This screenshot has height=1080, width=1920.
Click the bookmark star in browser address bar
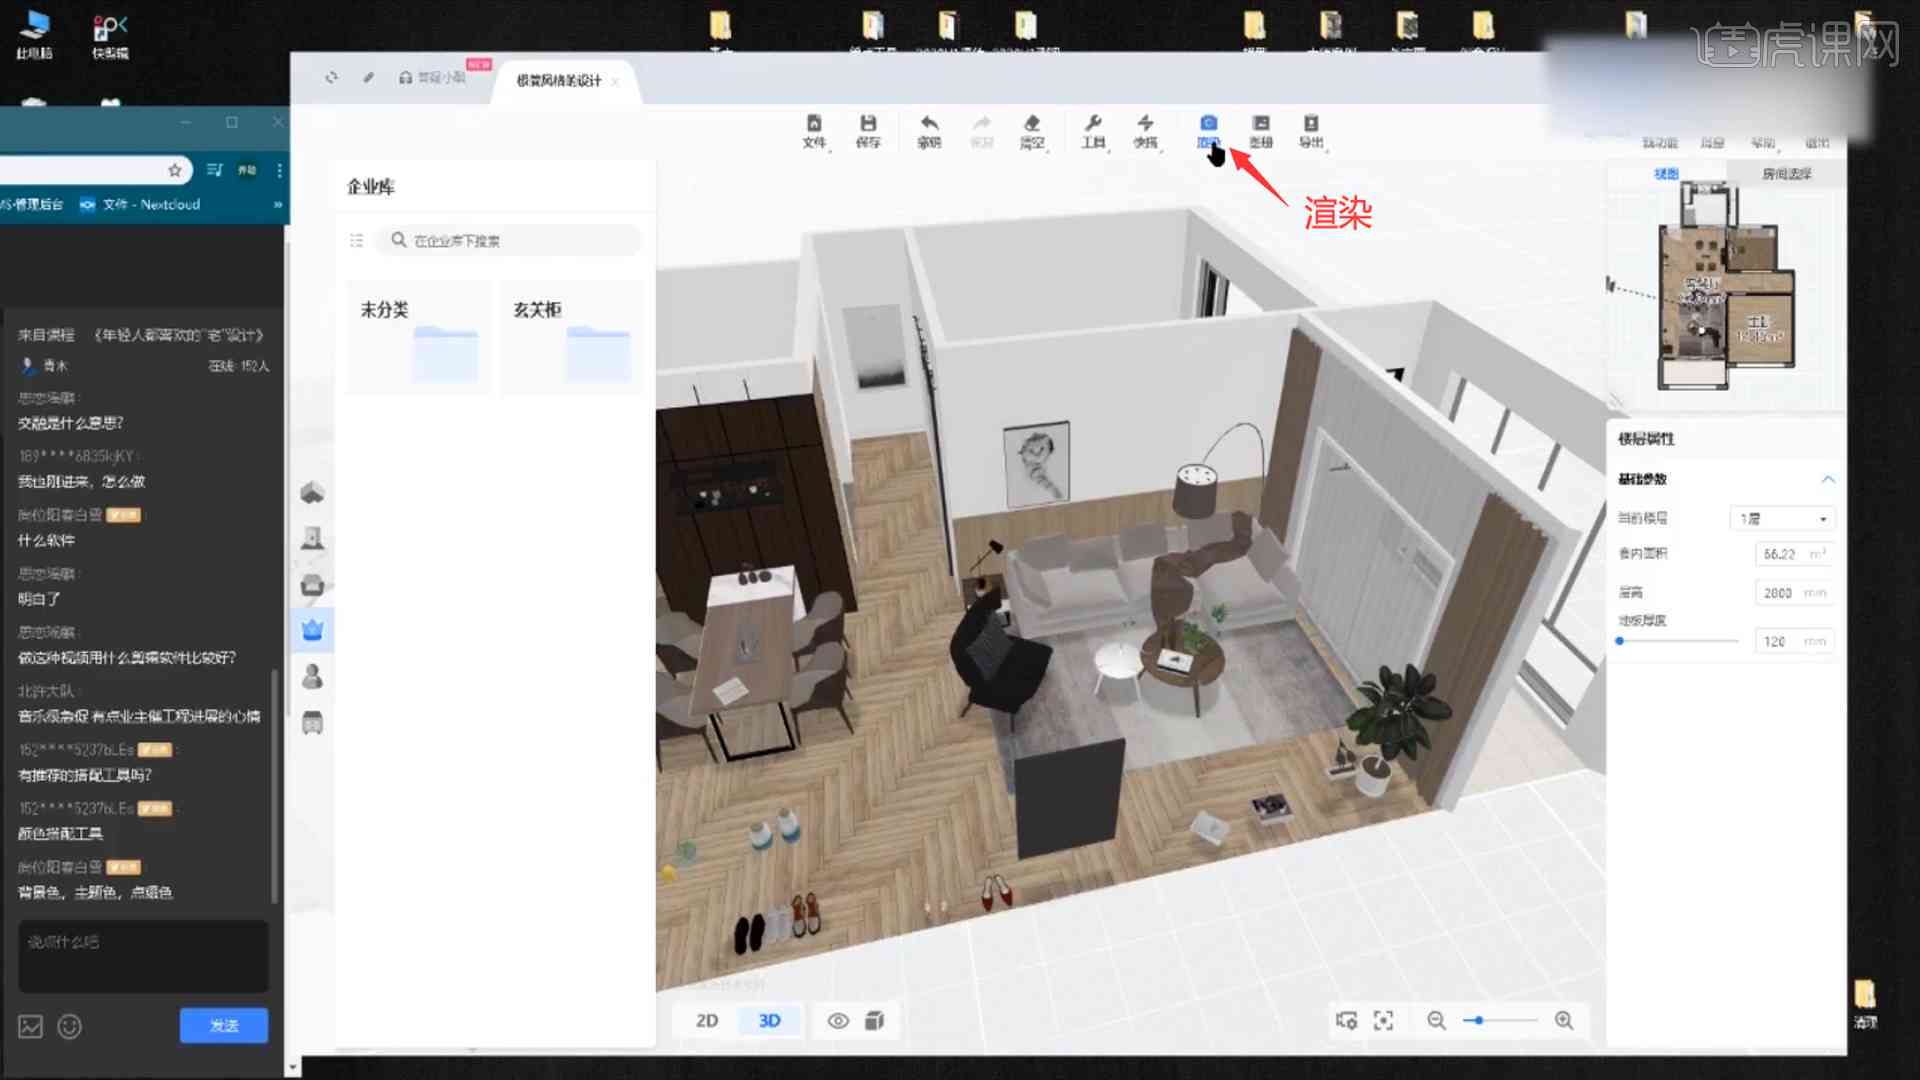coord(175,170)
